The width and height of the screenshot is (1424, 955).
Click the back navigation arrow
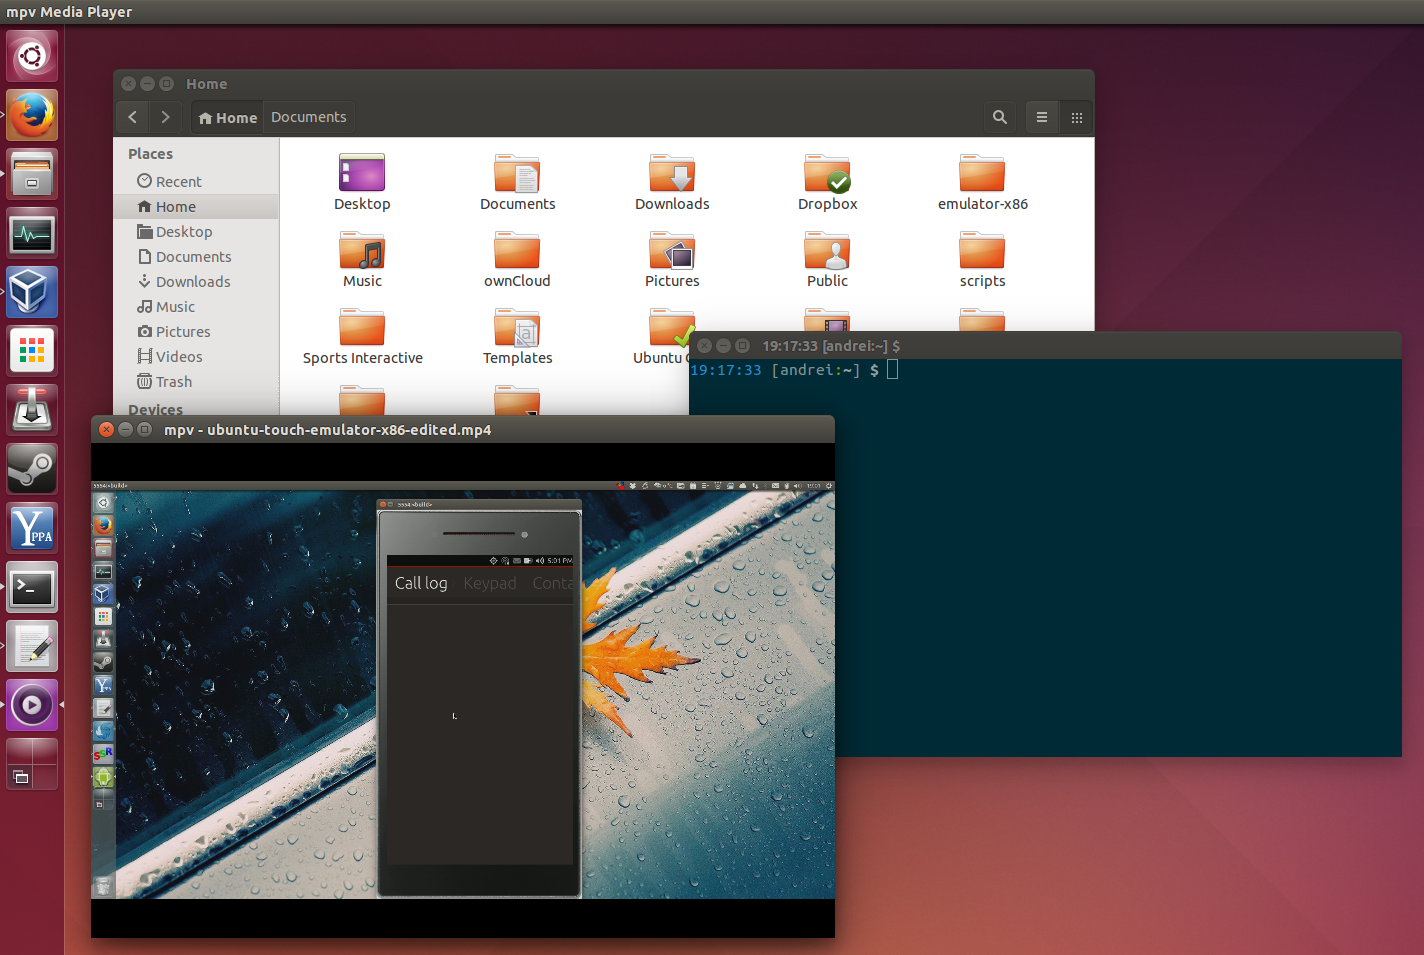click(132, 117)
